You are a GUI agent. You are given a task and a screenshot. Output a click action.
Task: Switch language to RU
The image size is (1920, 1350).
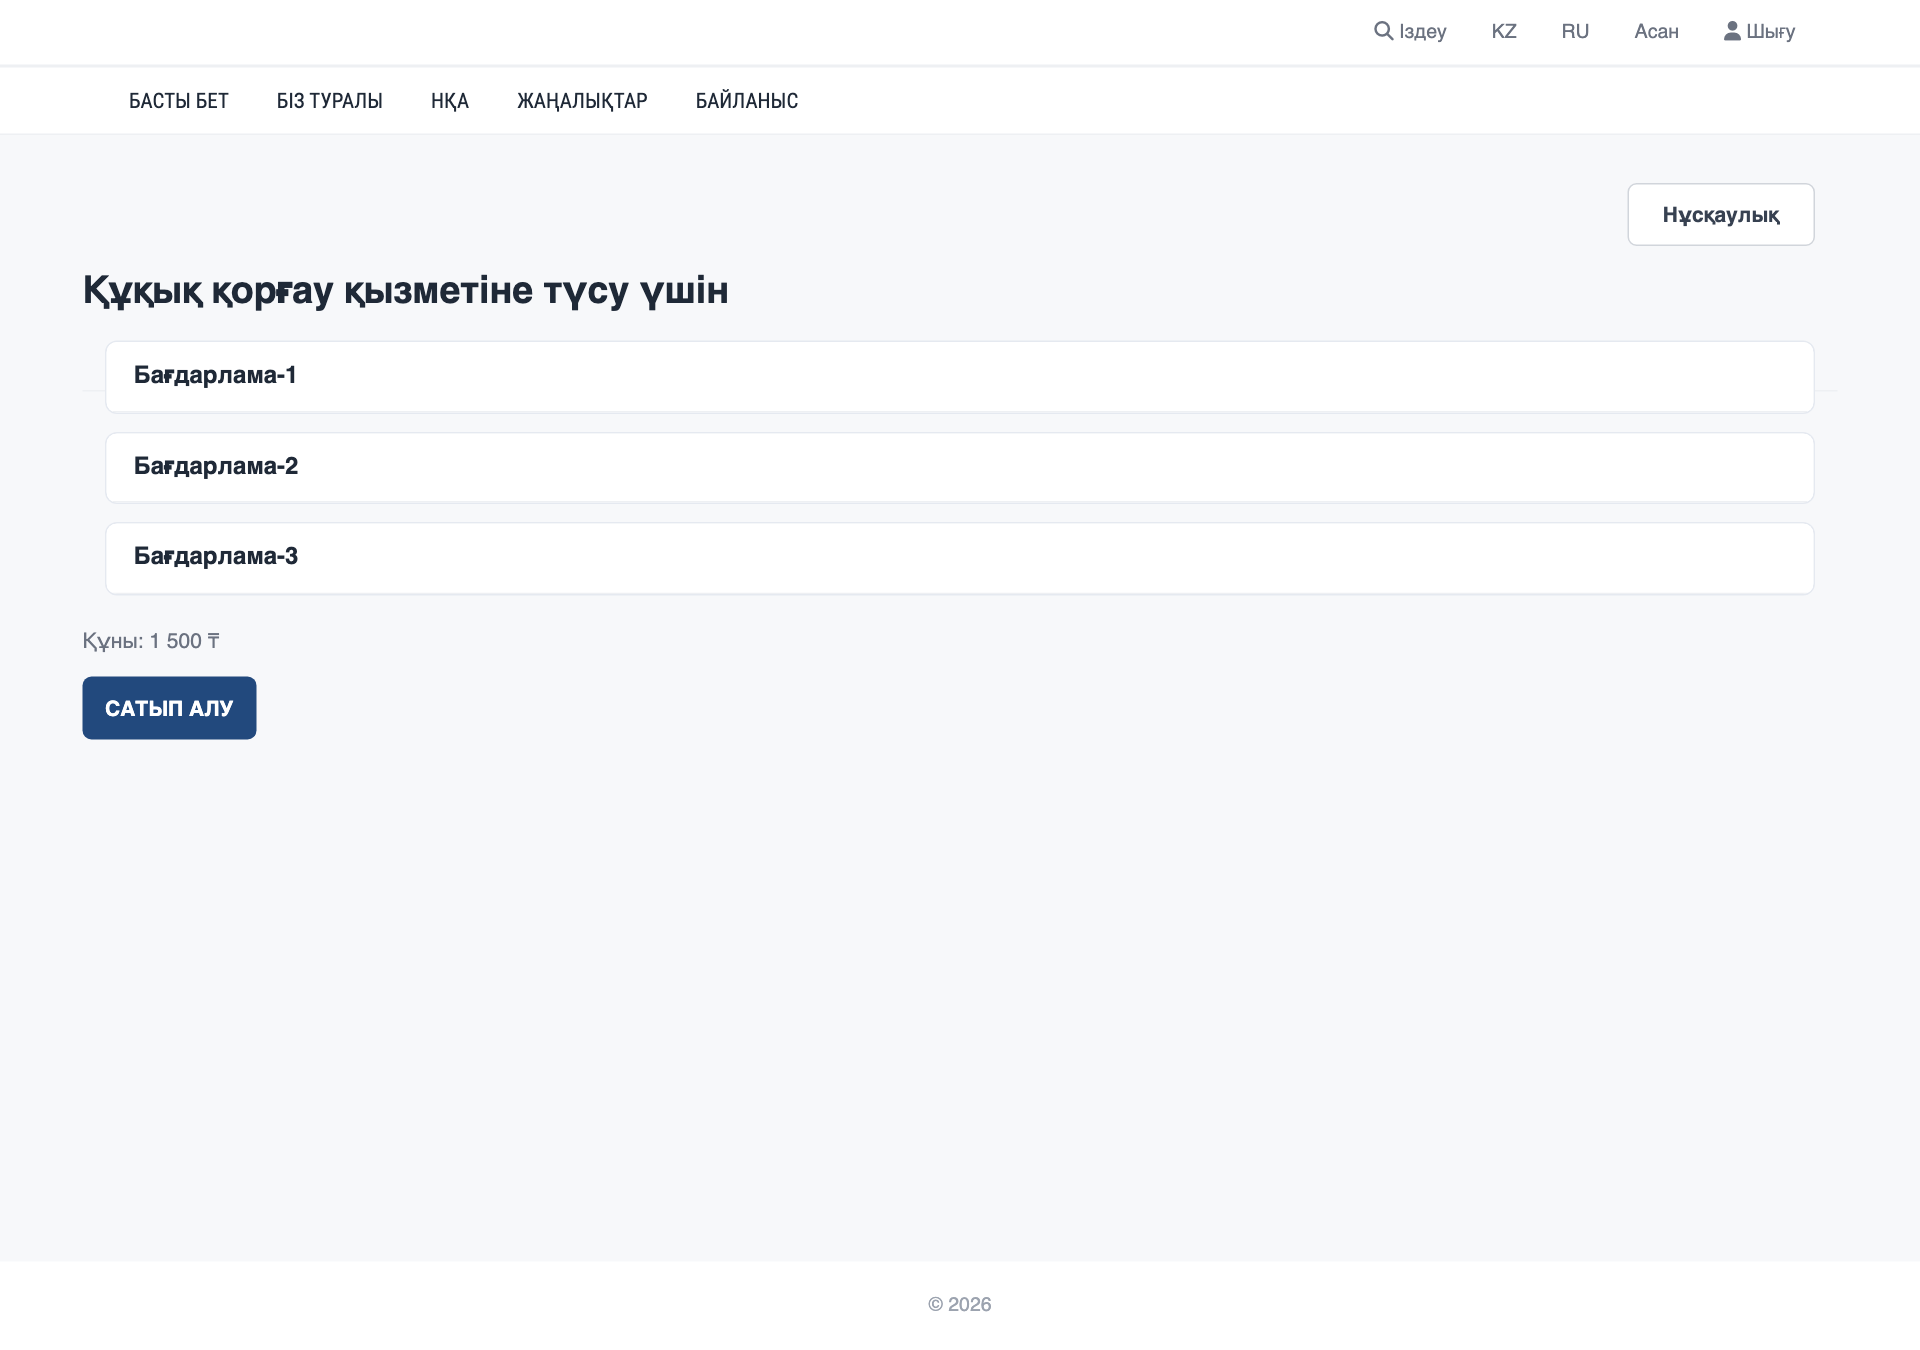pyautogui.click(x=1575, y=31)
